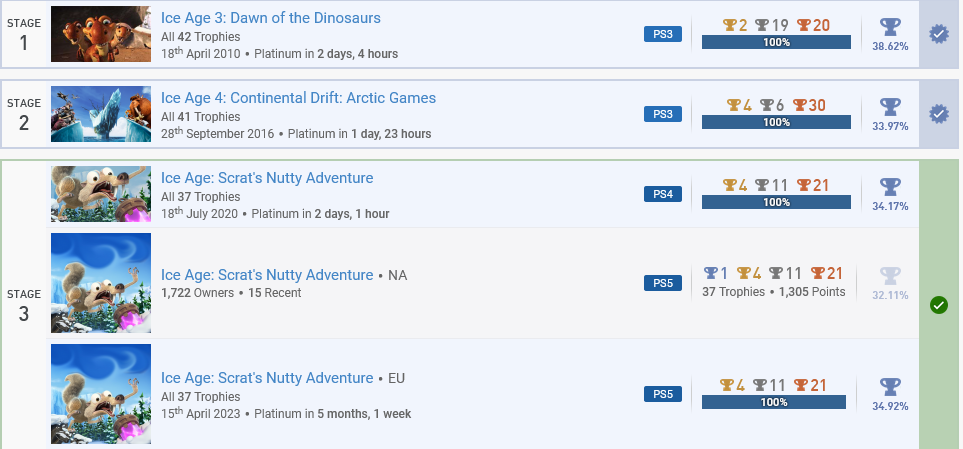
Task: Click PS5 tag on the NA row
Action: pyautogui.click(x=663, y=283)
